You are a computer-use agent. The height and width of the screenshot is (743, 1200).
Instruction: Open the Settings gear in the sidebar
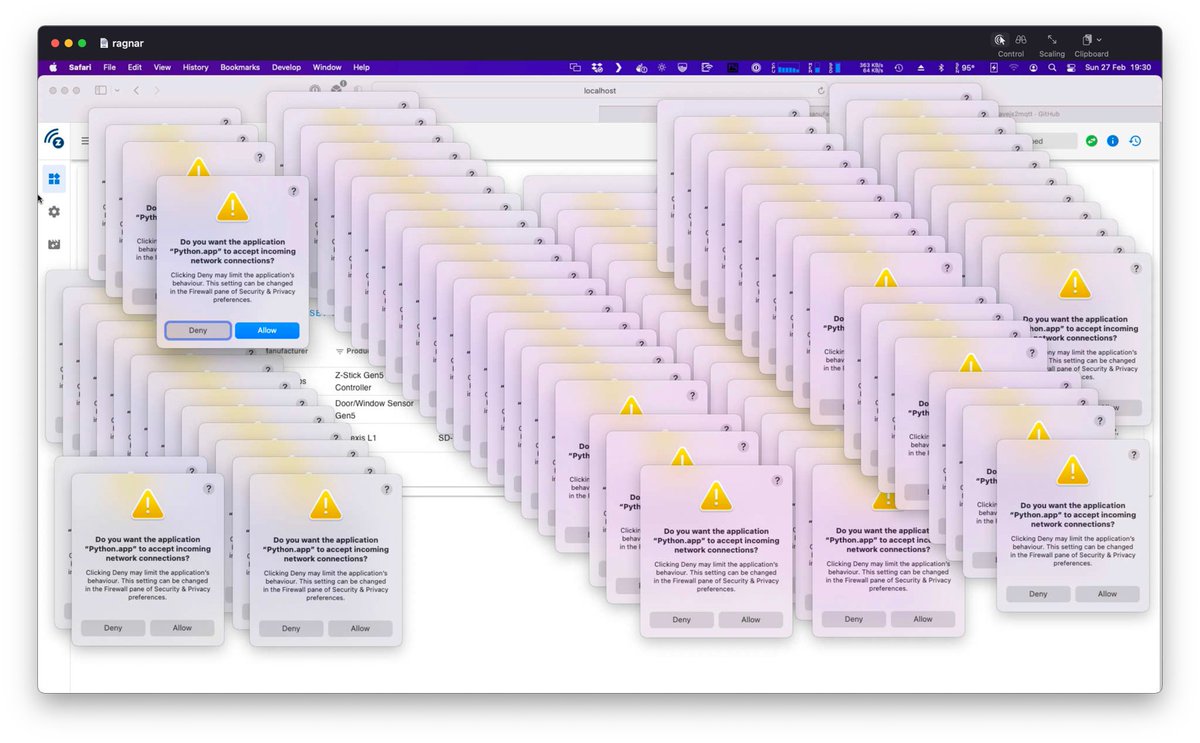tap(54, 212)
